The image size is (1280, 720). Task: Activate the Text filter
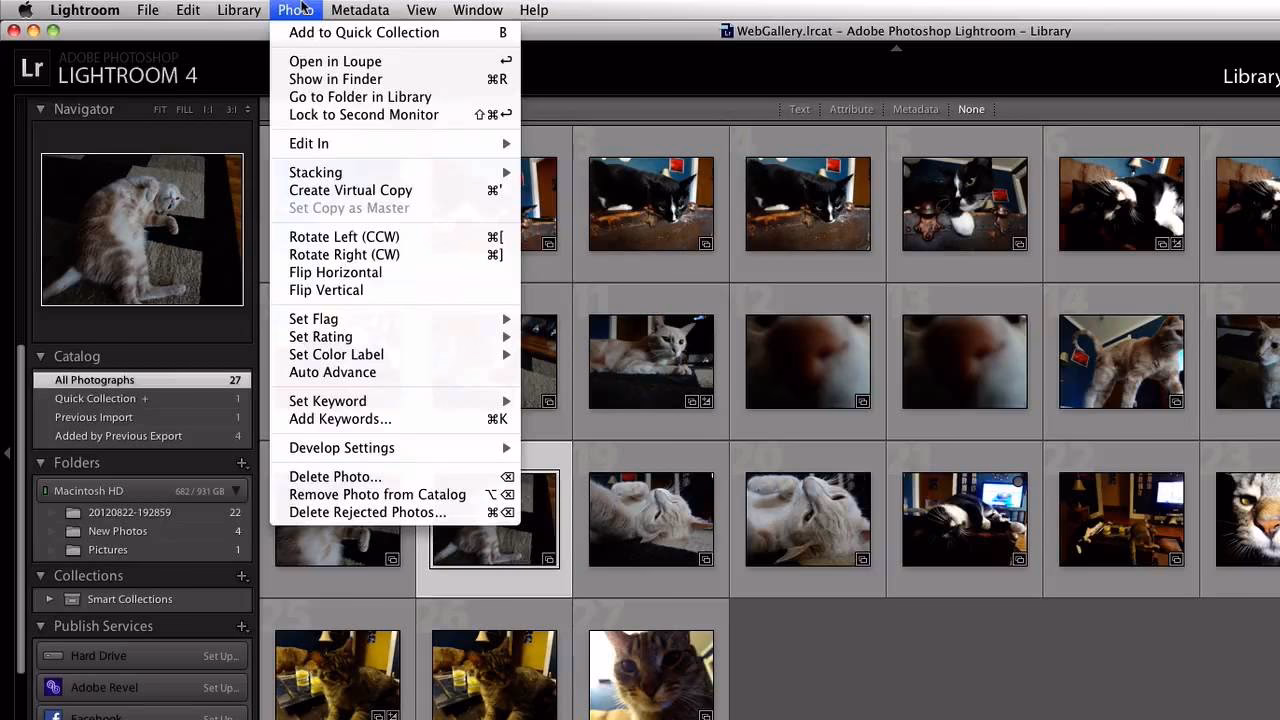click(x=799, y=109)
